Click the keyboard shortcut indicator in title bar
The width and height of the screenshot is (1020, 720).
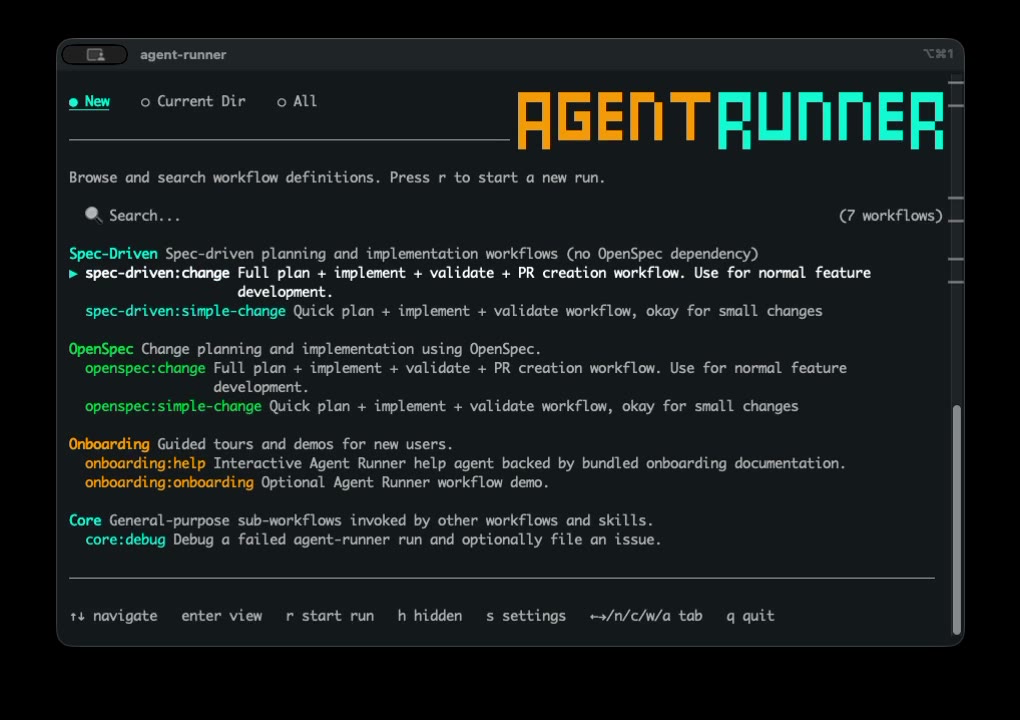(x=938, y=54)
